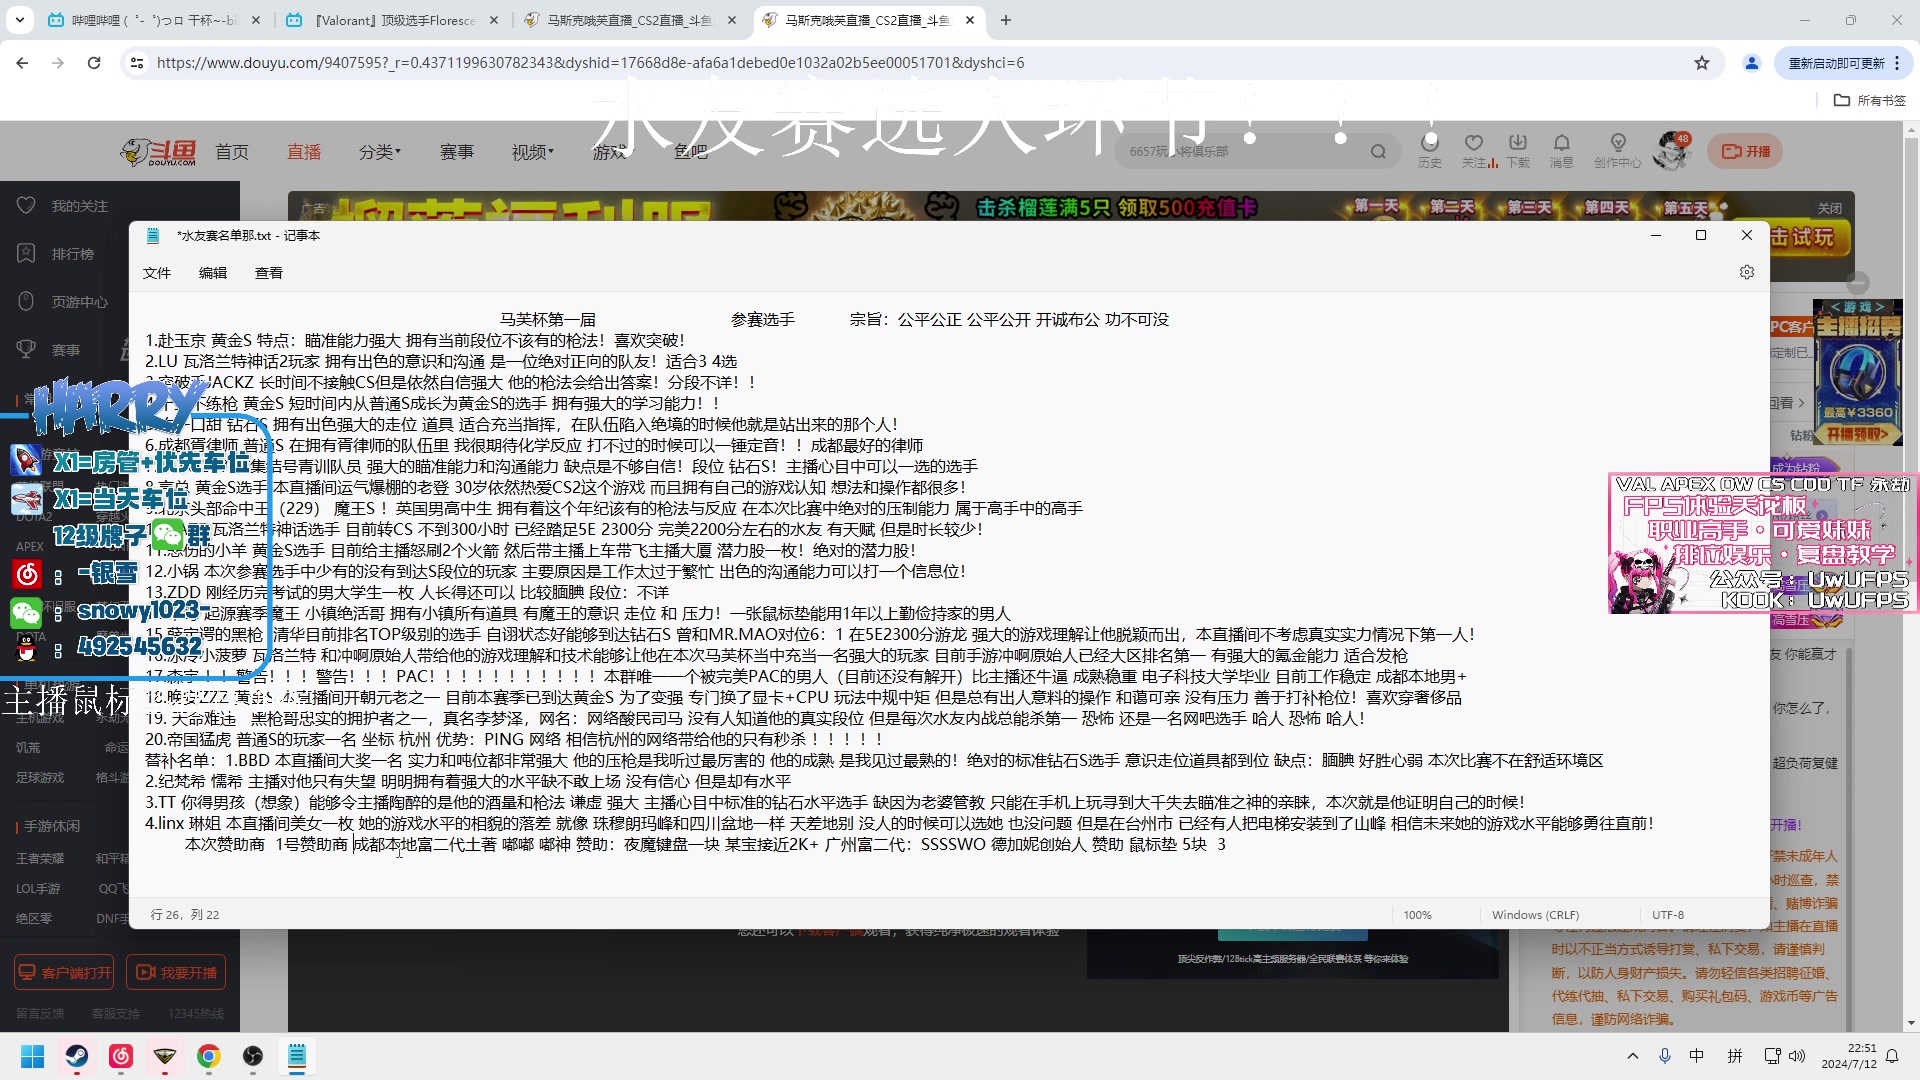Click the 100% zoom status in Notepad

tap(1417, 915)
